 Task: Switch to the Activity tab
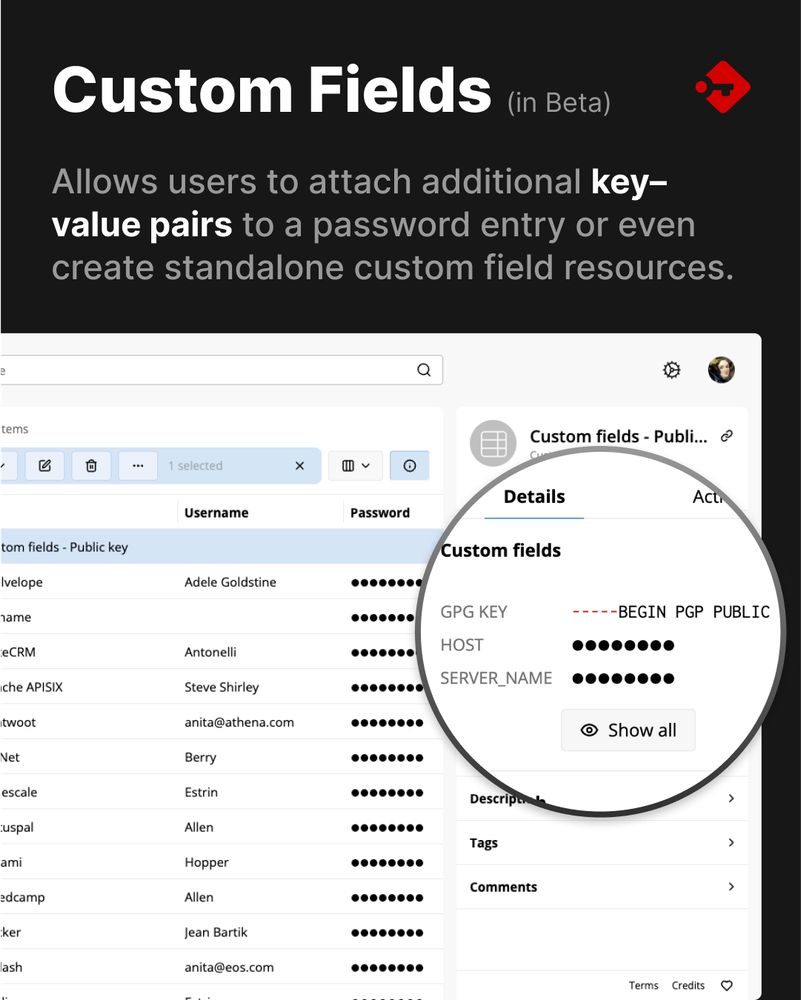(708, 497)
